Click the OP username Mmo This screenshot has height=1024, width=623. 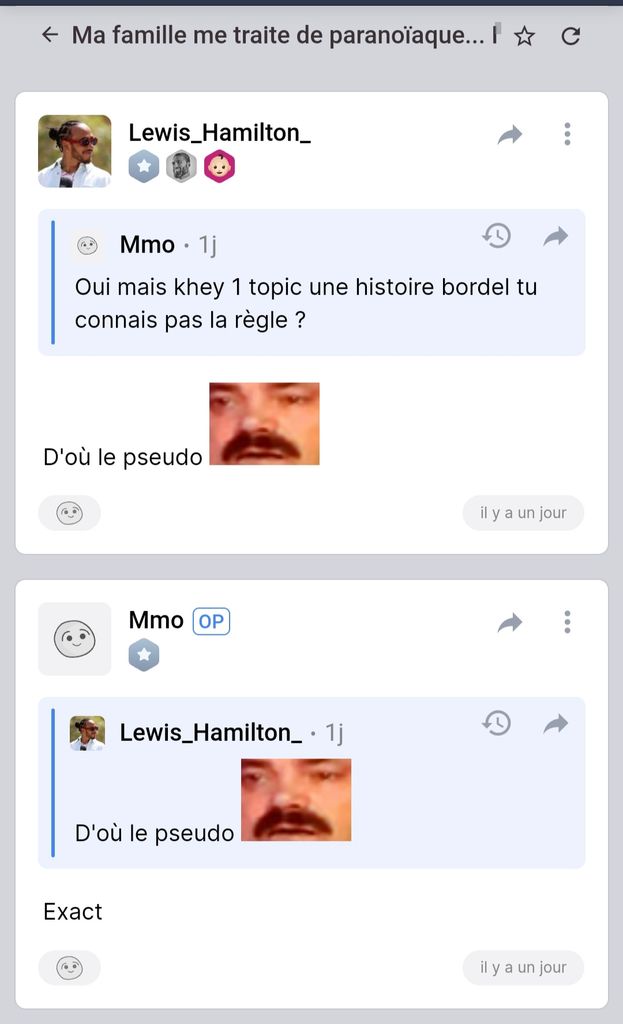[x=156, y=620]
